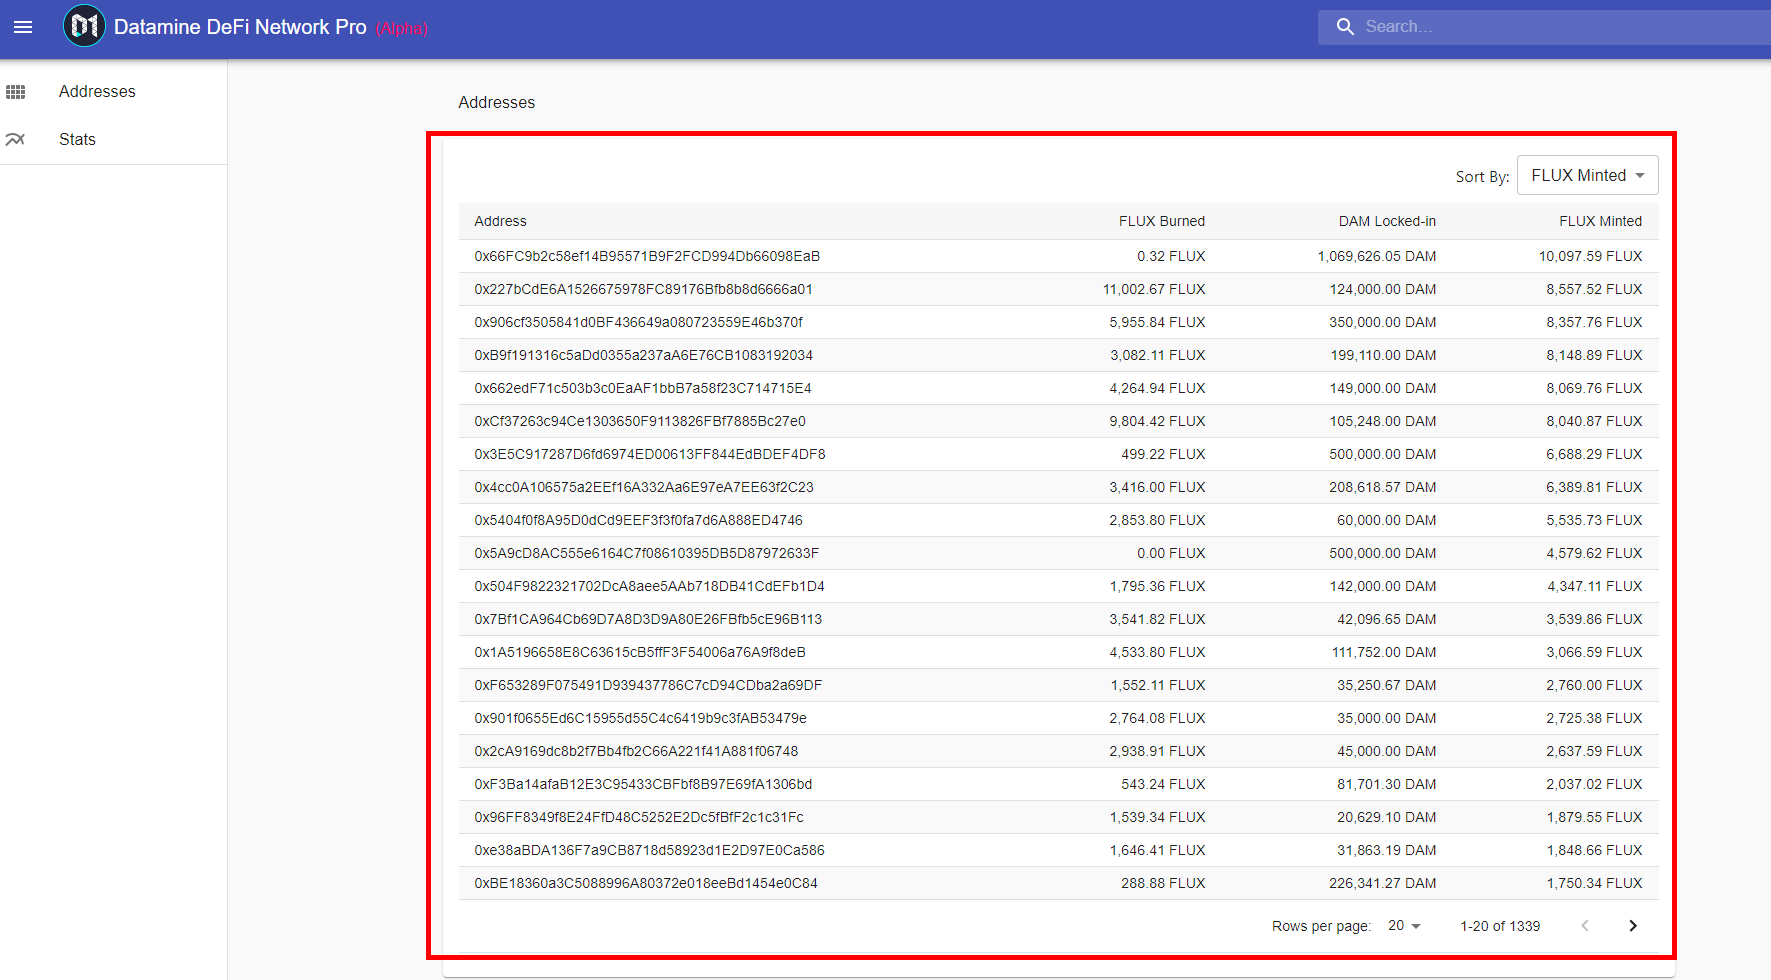Click the Addresses page heading
1771x980 pixels.
[496, 102]
